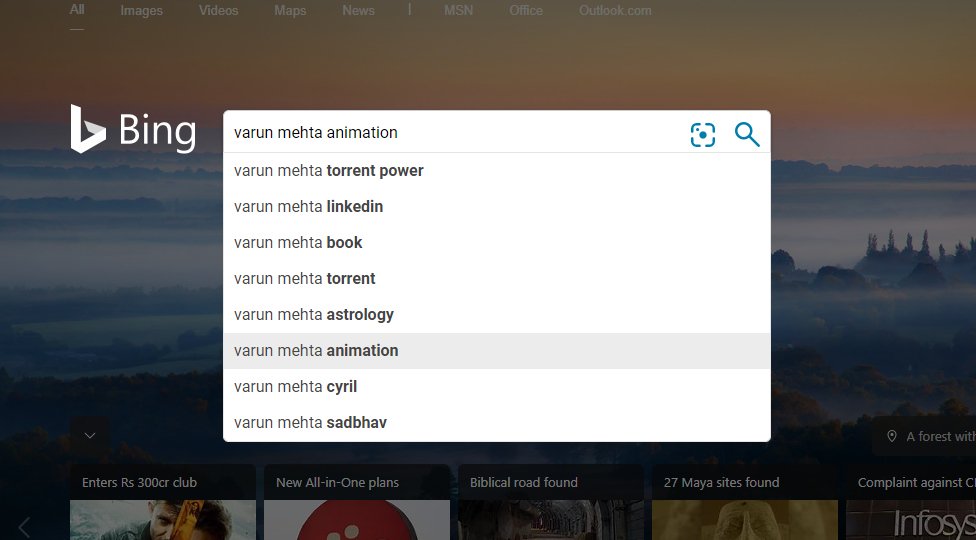Collapse news carousel with down chevron
This screenshot has height=540, width=976.
pyautogui.click(x=90, y=435)
